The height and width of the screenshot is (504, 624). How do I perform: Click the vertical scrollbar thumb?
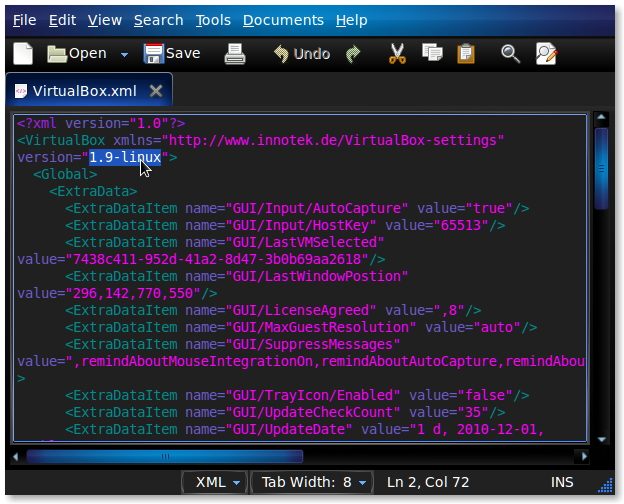click(601, 168)
